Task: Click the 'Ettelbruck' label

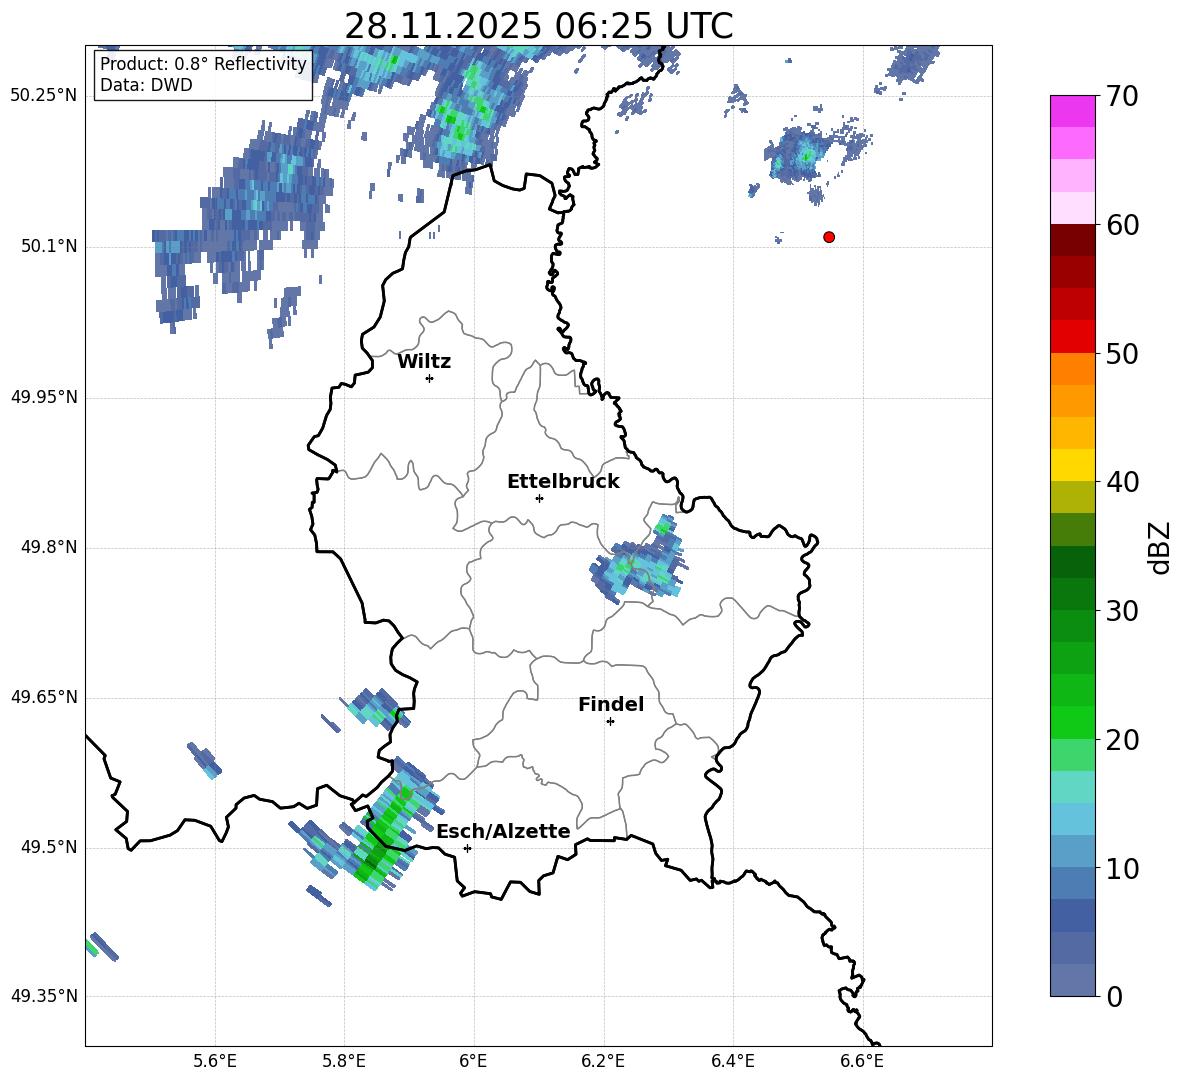Action: [563, 482]
